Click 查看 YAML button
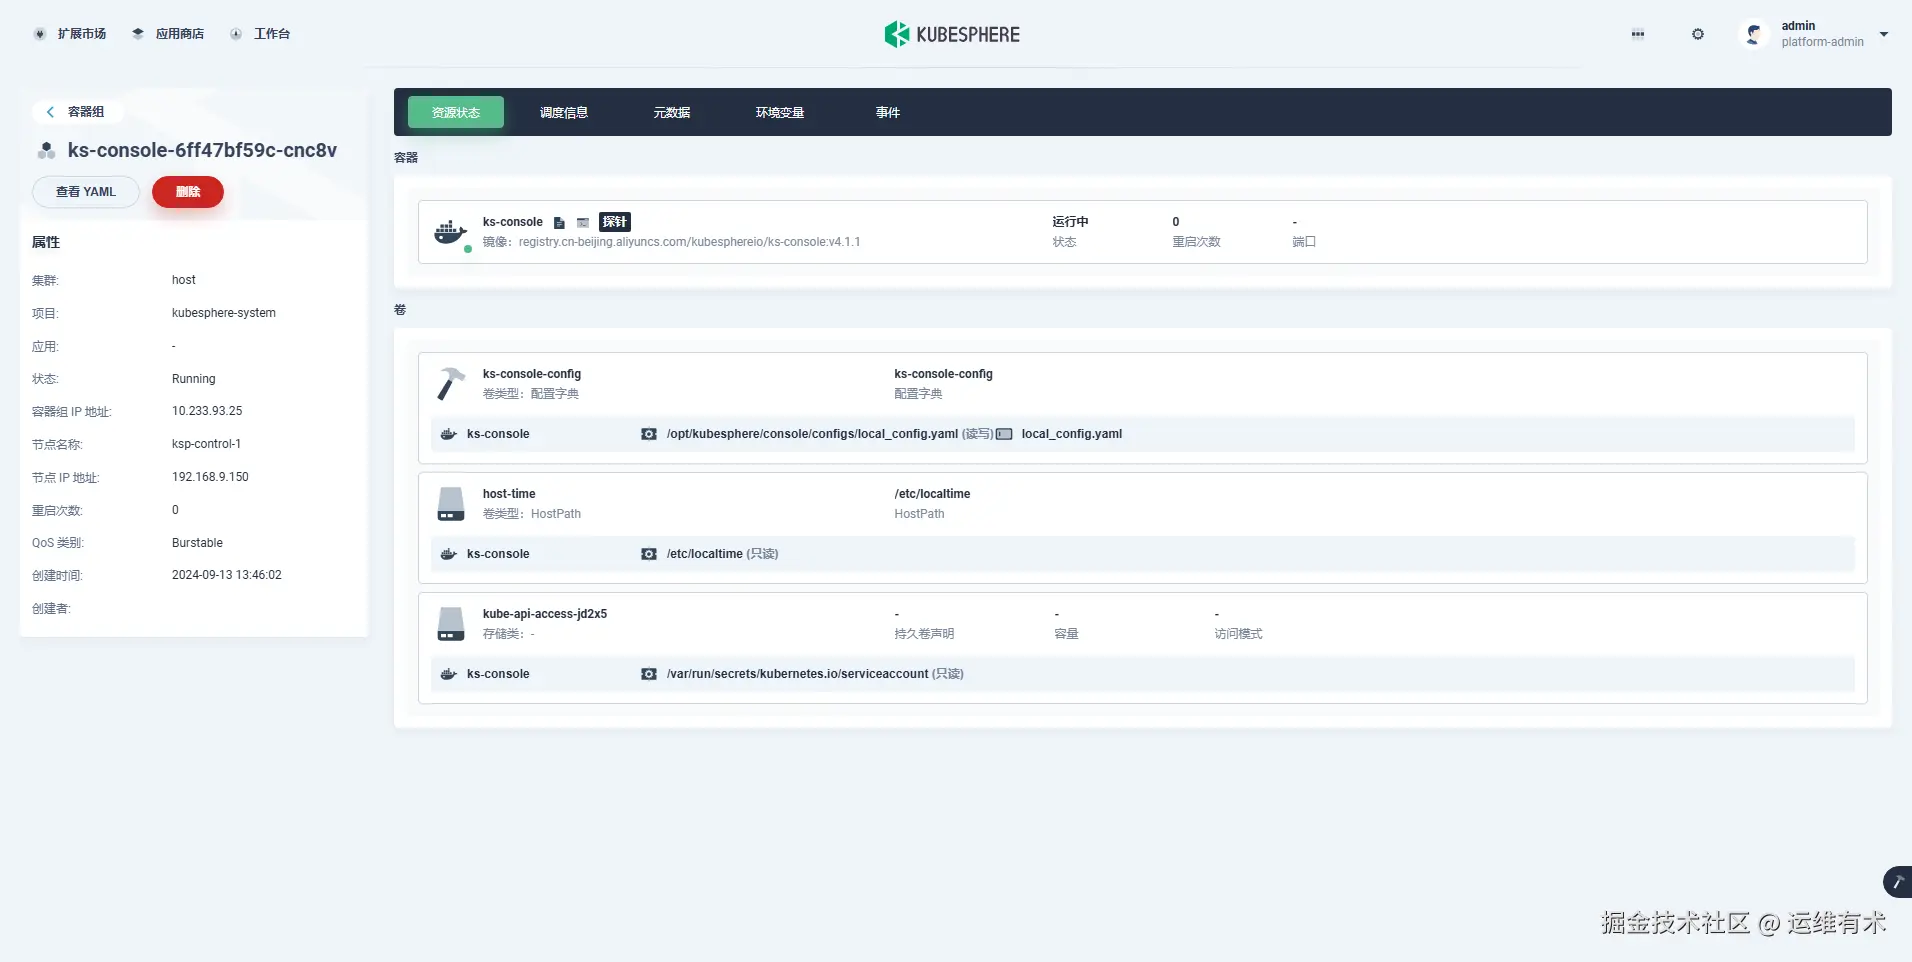This screenshot has height=962, width=1912. [86, 192]
